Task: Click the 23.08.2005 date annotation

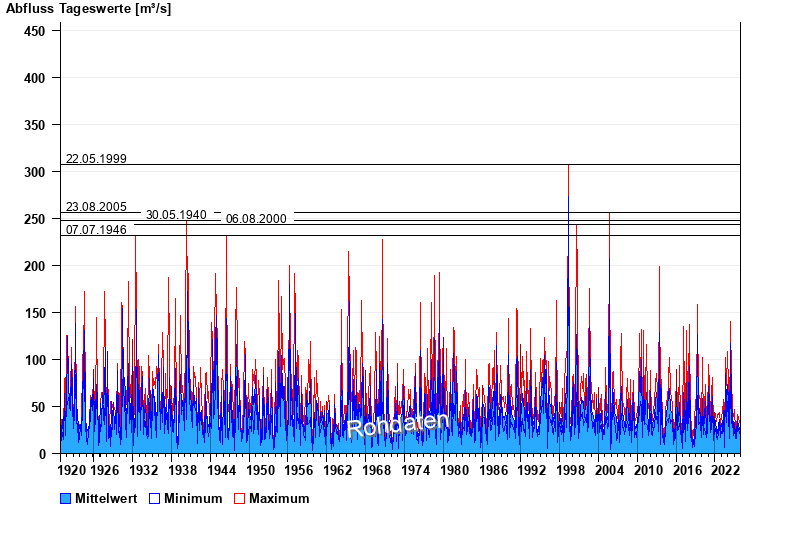Action: point(96,207)
